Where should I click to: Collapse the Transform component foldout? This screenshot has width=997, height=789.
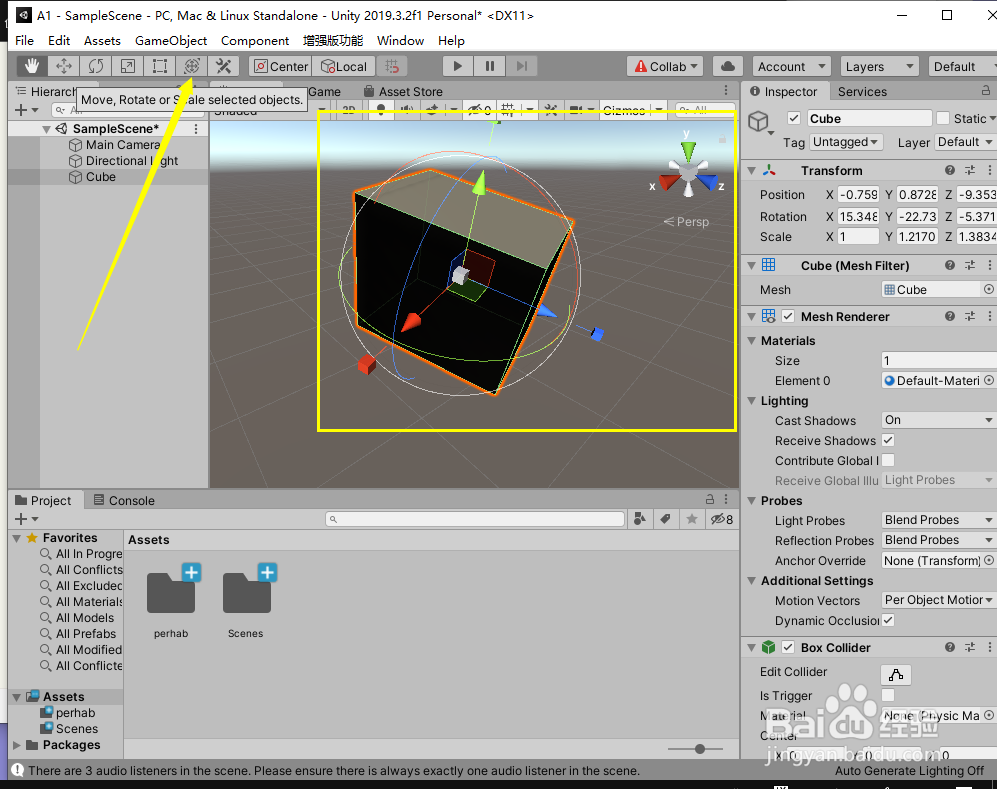(x=752, y=170)
